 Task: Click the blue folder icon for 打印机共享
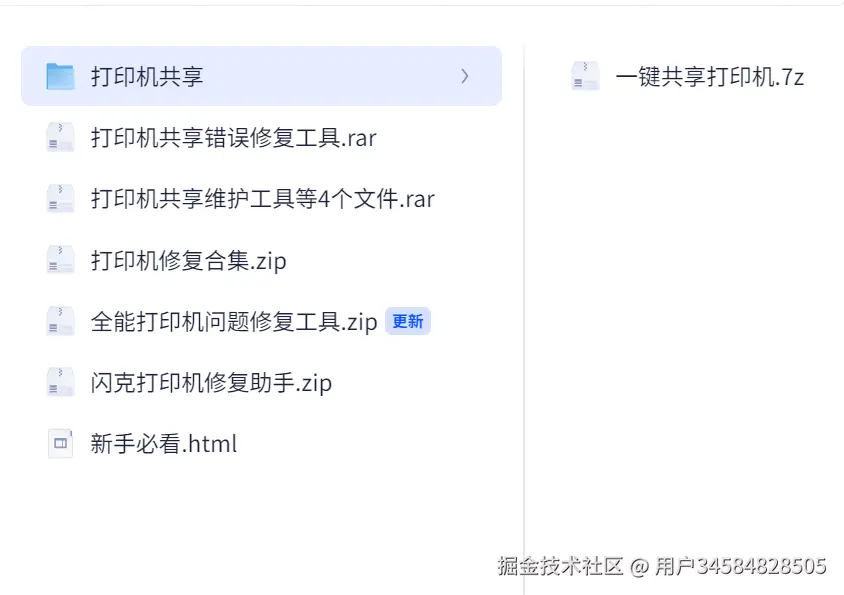tap(60, 76)
